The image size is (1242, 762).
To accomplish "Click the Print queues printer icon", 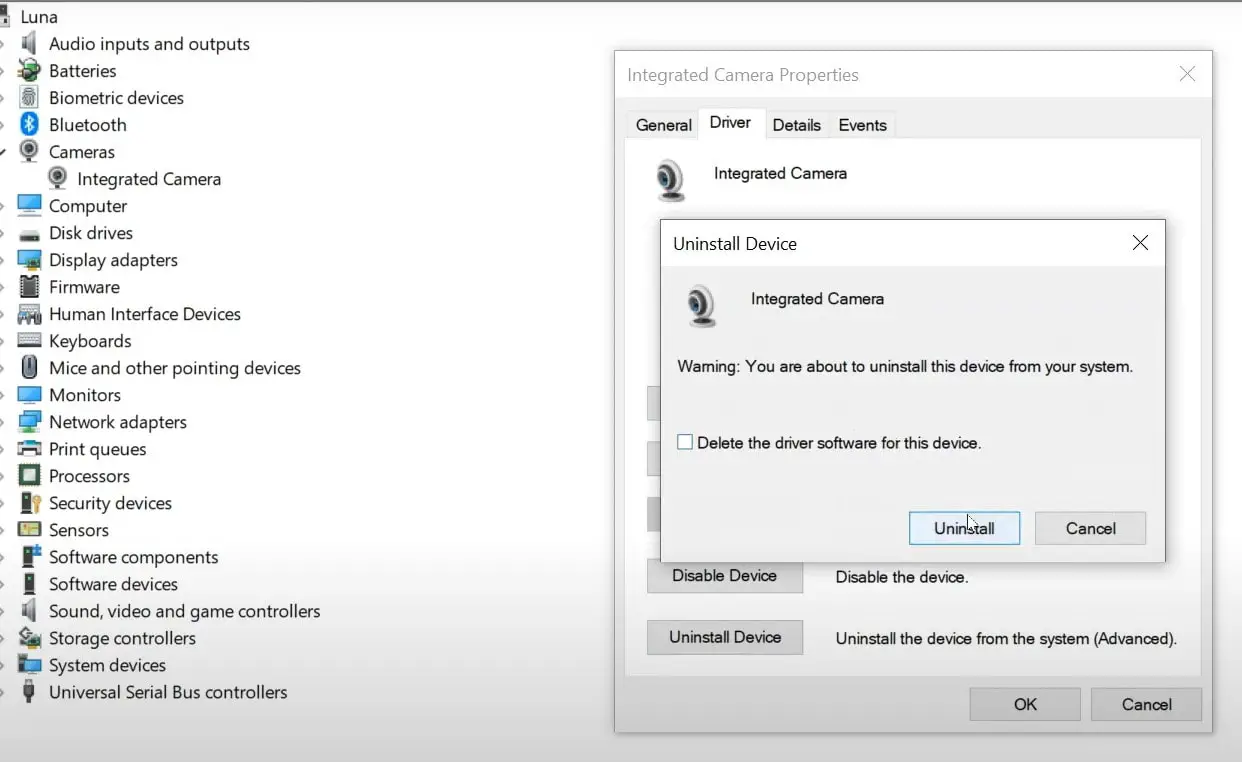I will point(29,449).
